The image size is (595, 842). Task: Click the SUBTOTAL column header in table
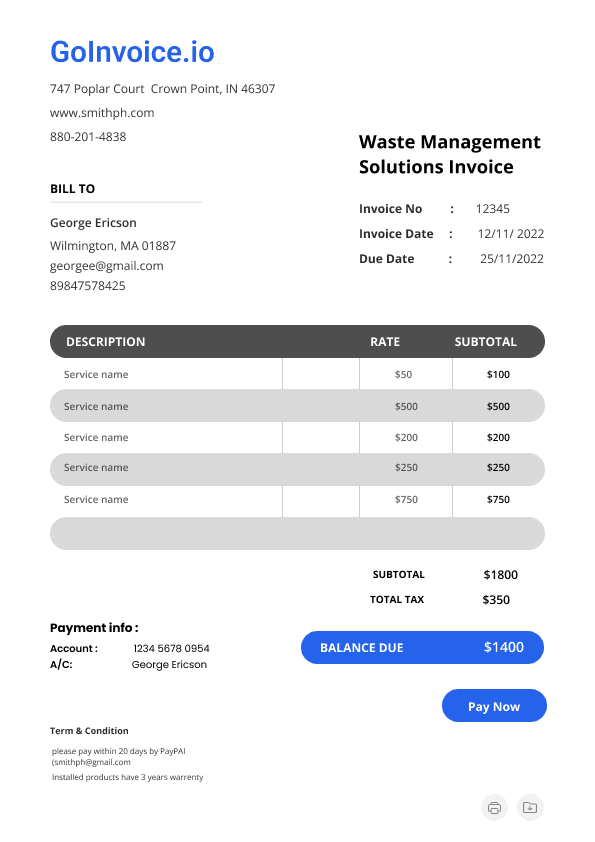tap(485, 342)
